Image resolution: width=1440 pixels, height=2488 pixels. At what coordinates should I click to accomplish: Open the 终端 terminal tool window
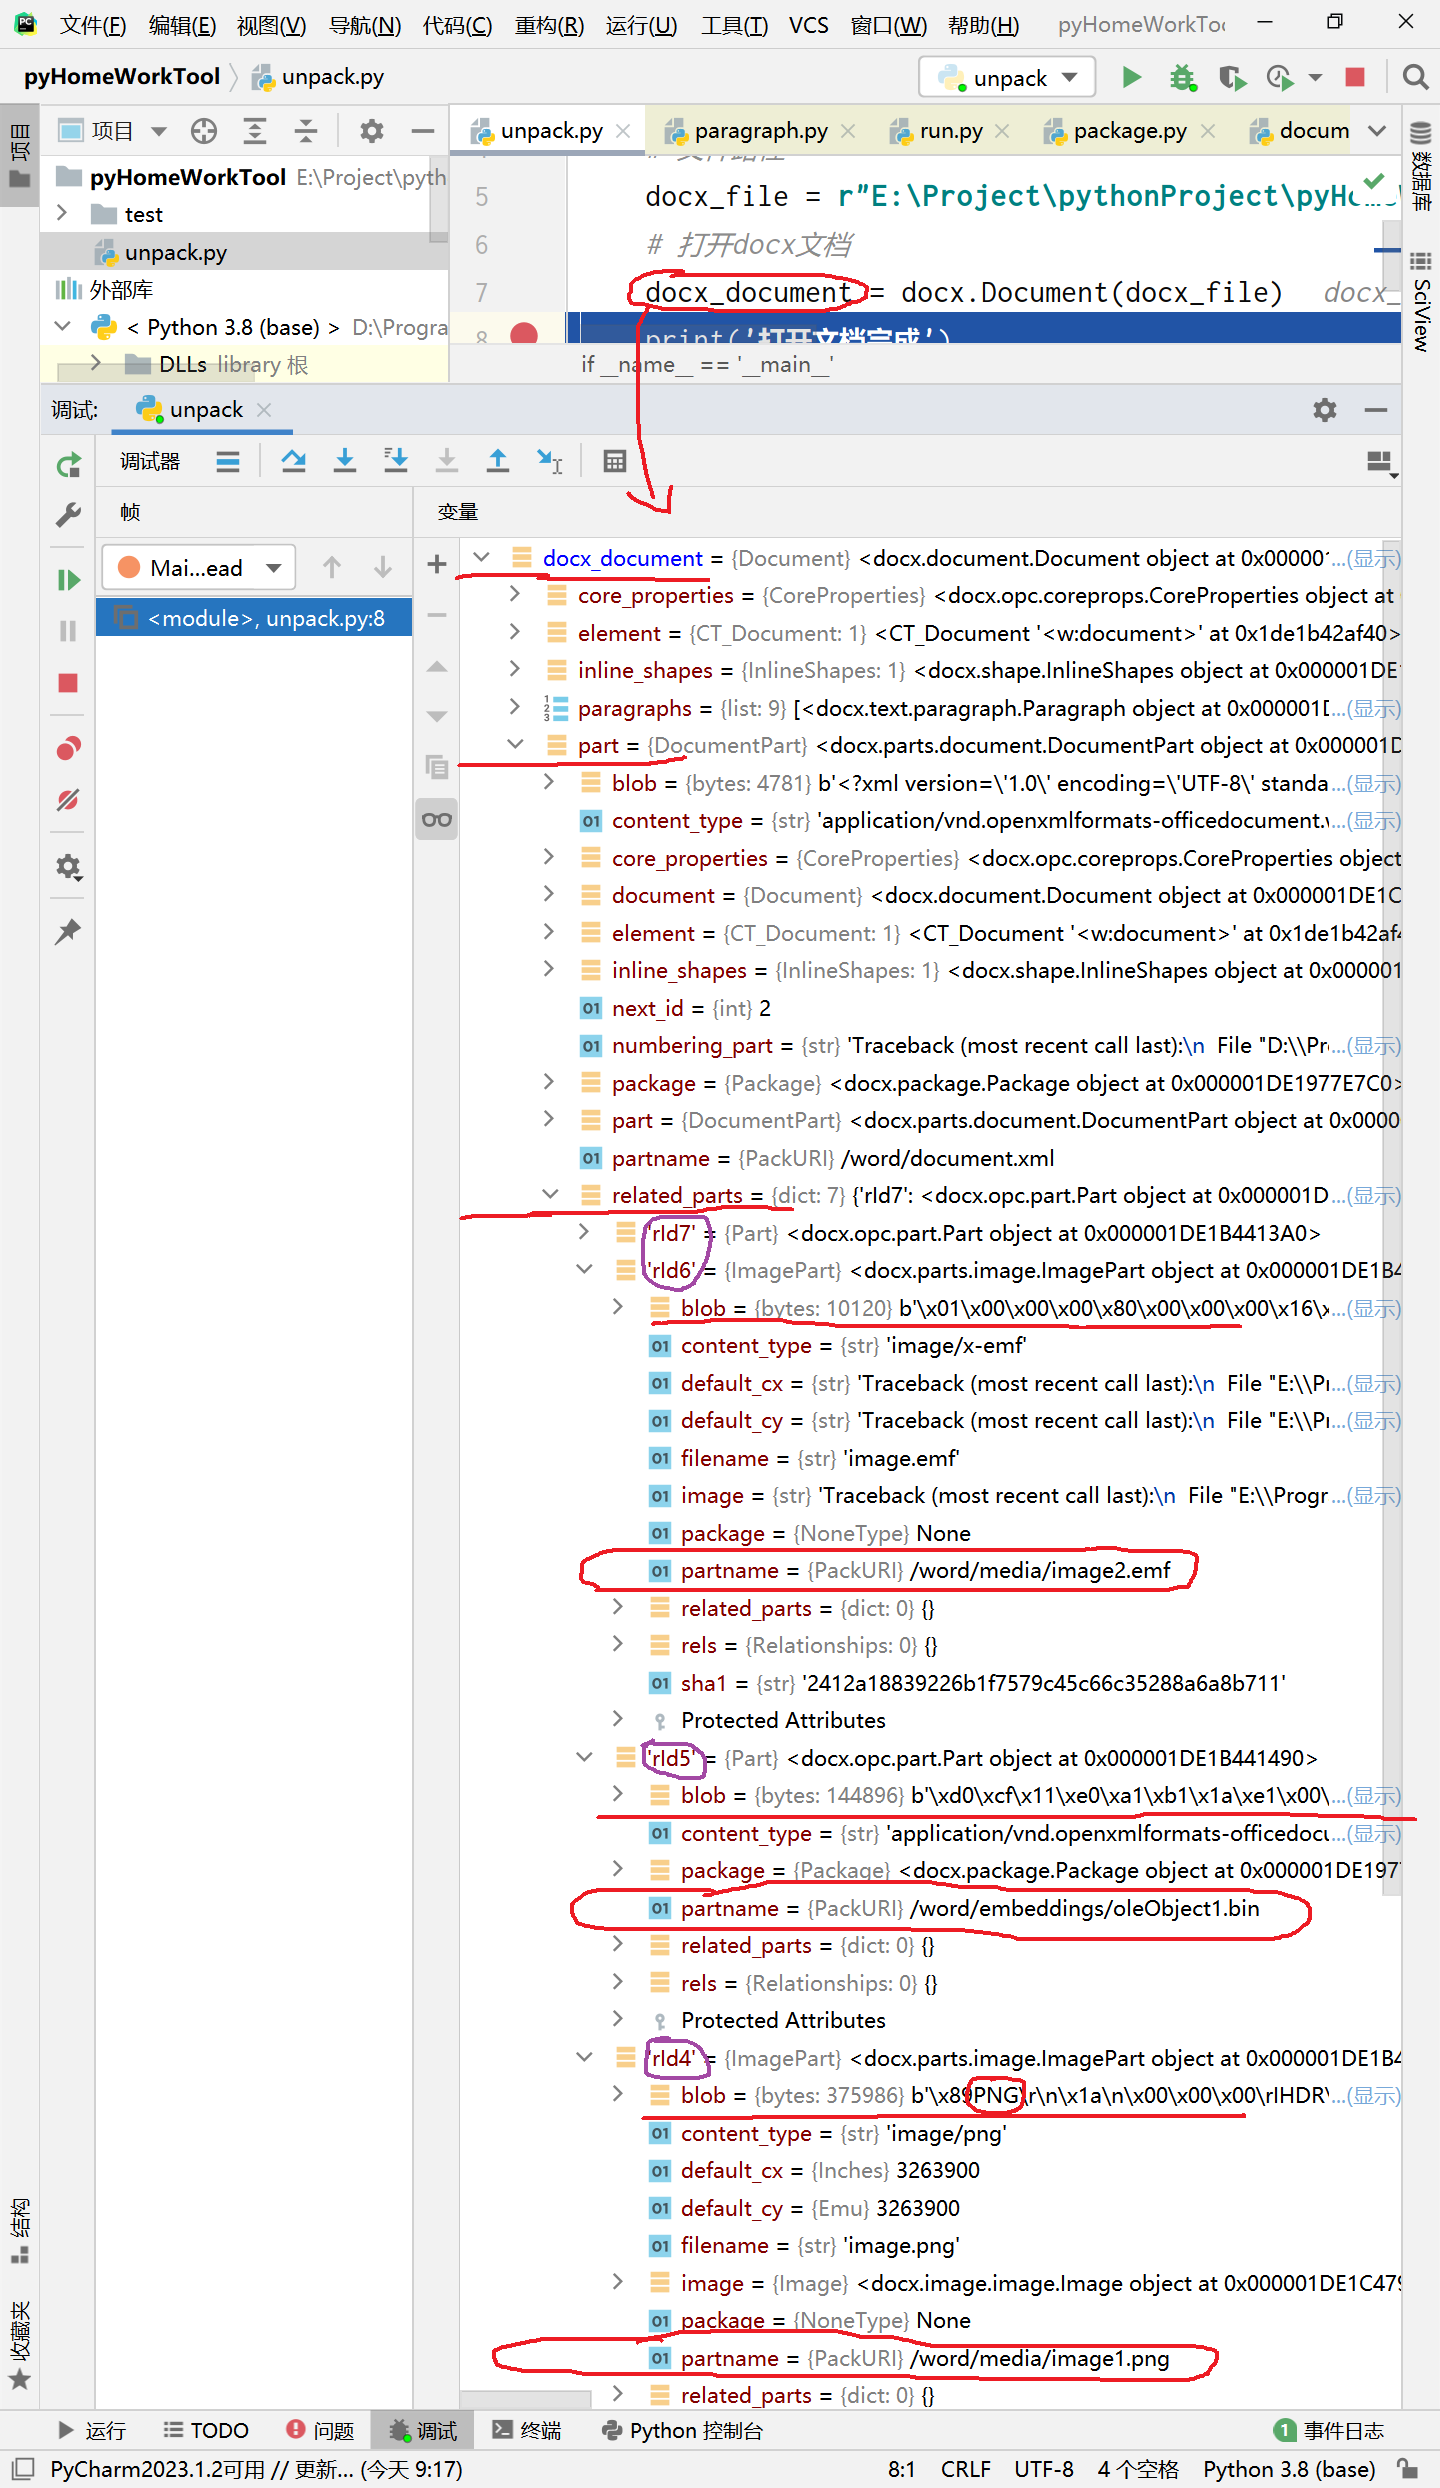[x=528, y=2431]
